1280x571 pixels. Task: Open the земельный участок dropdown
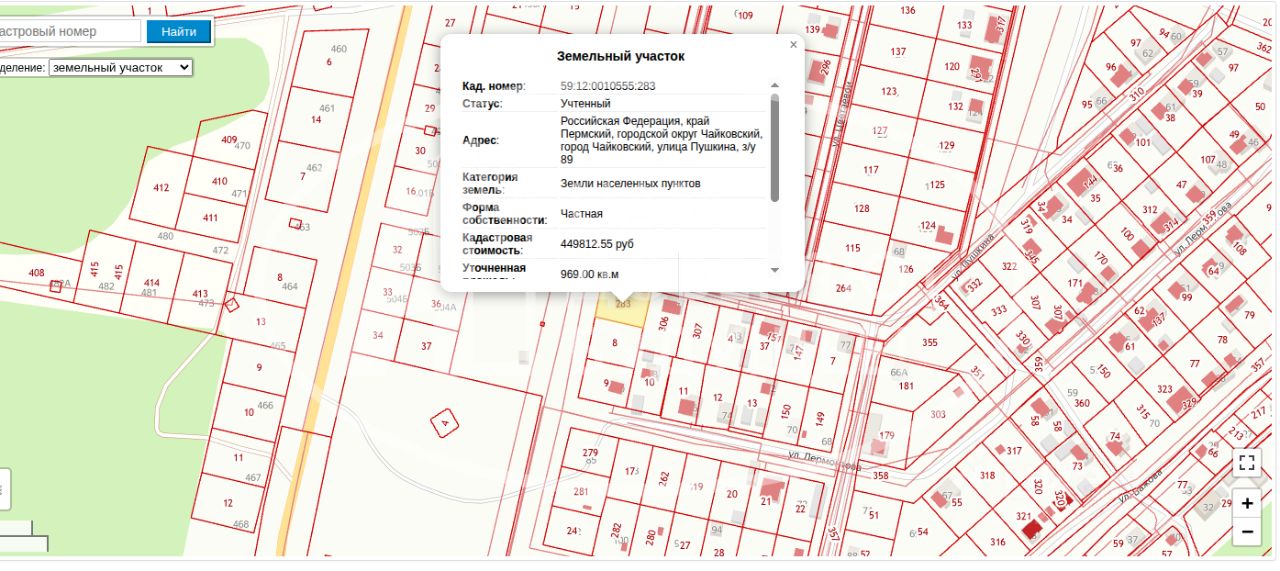[120, 67]
